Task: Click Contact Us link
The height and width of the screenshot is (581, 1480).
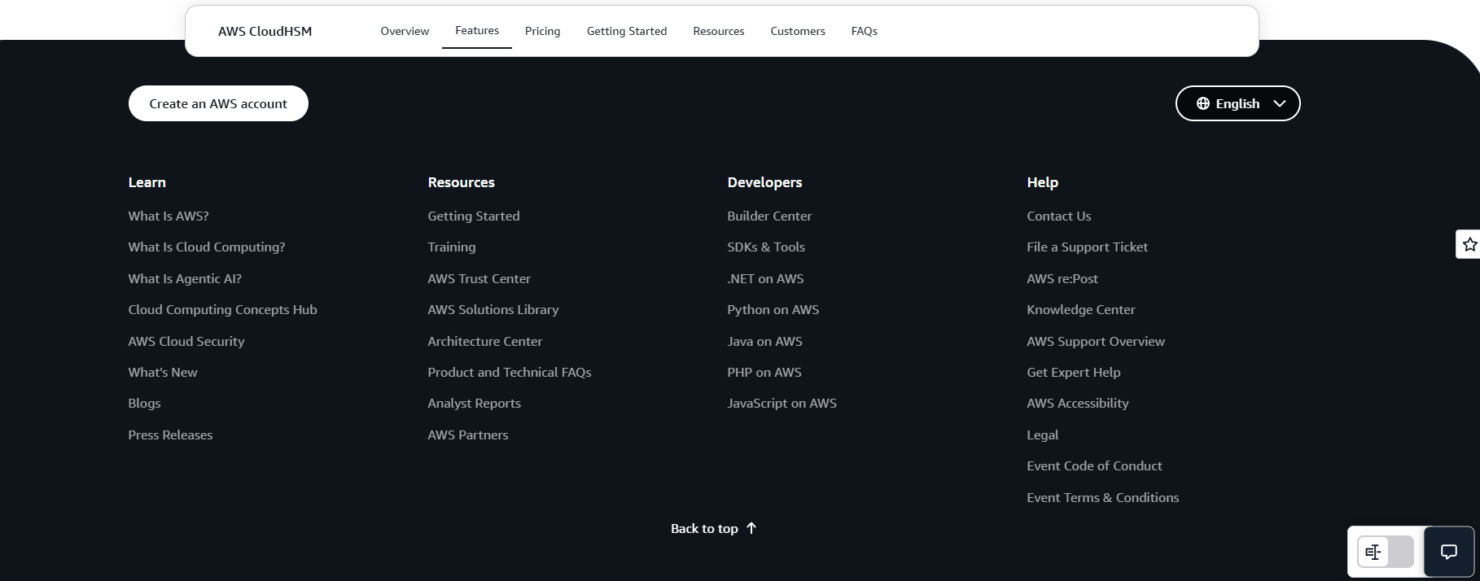Action: tap(1059, 216)
